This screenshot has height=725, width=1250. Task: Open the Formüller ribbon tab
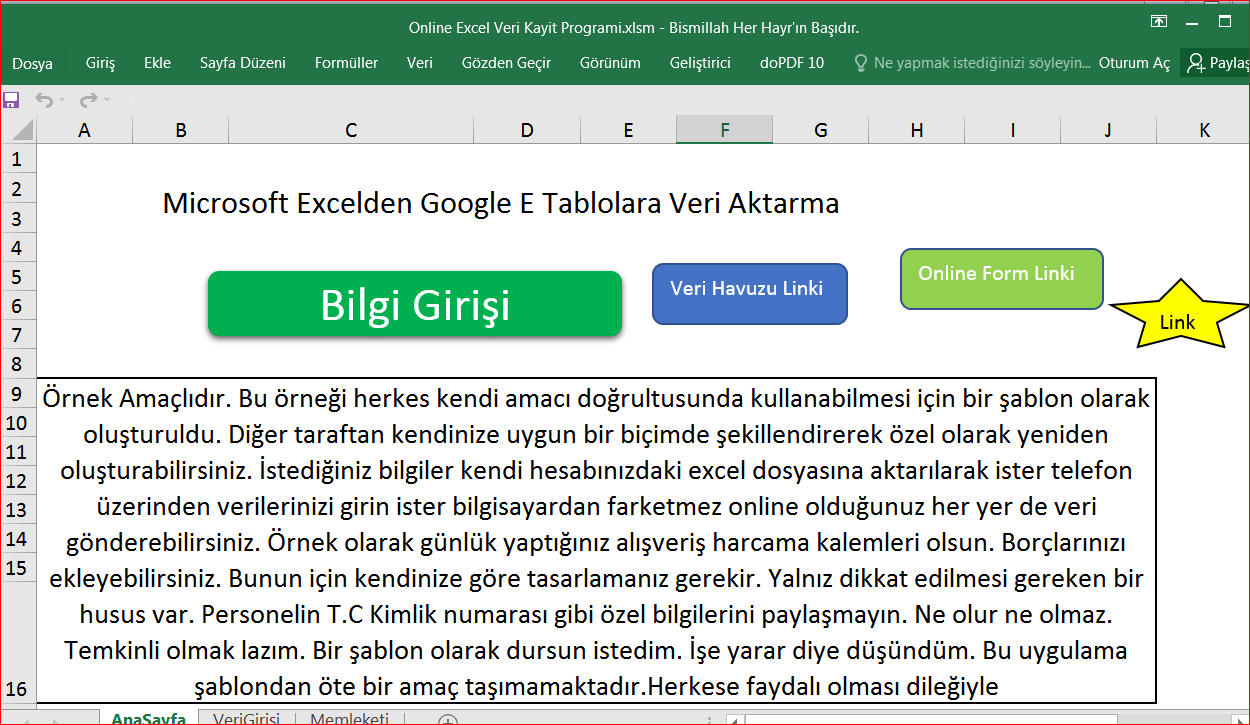(346, 63)
